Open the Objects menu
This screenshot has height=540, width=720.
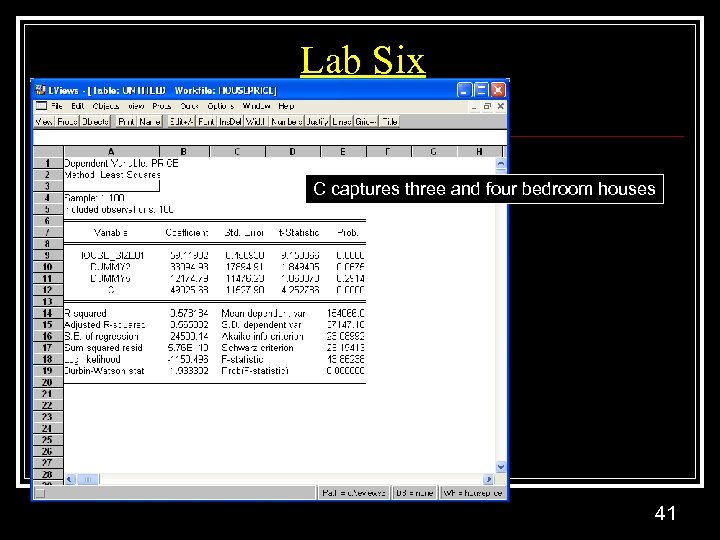[106, 106]
